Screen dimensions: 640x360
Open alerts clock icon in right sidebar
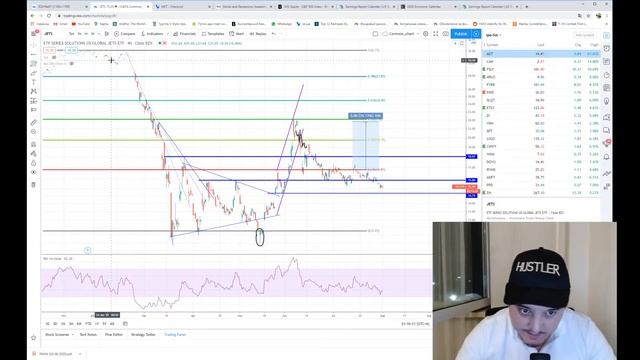607,49
